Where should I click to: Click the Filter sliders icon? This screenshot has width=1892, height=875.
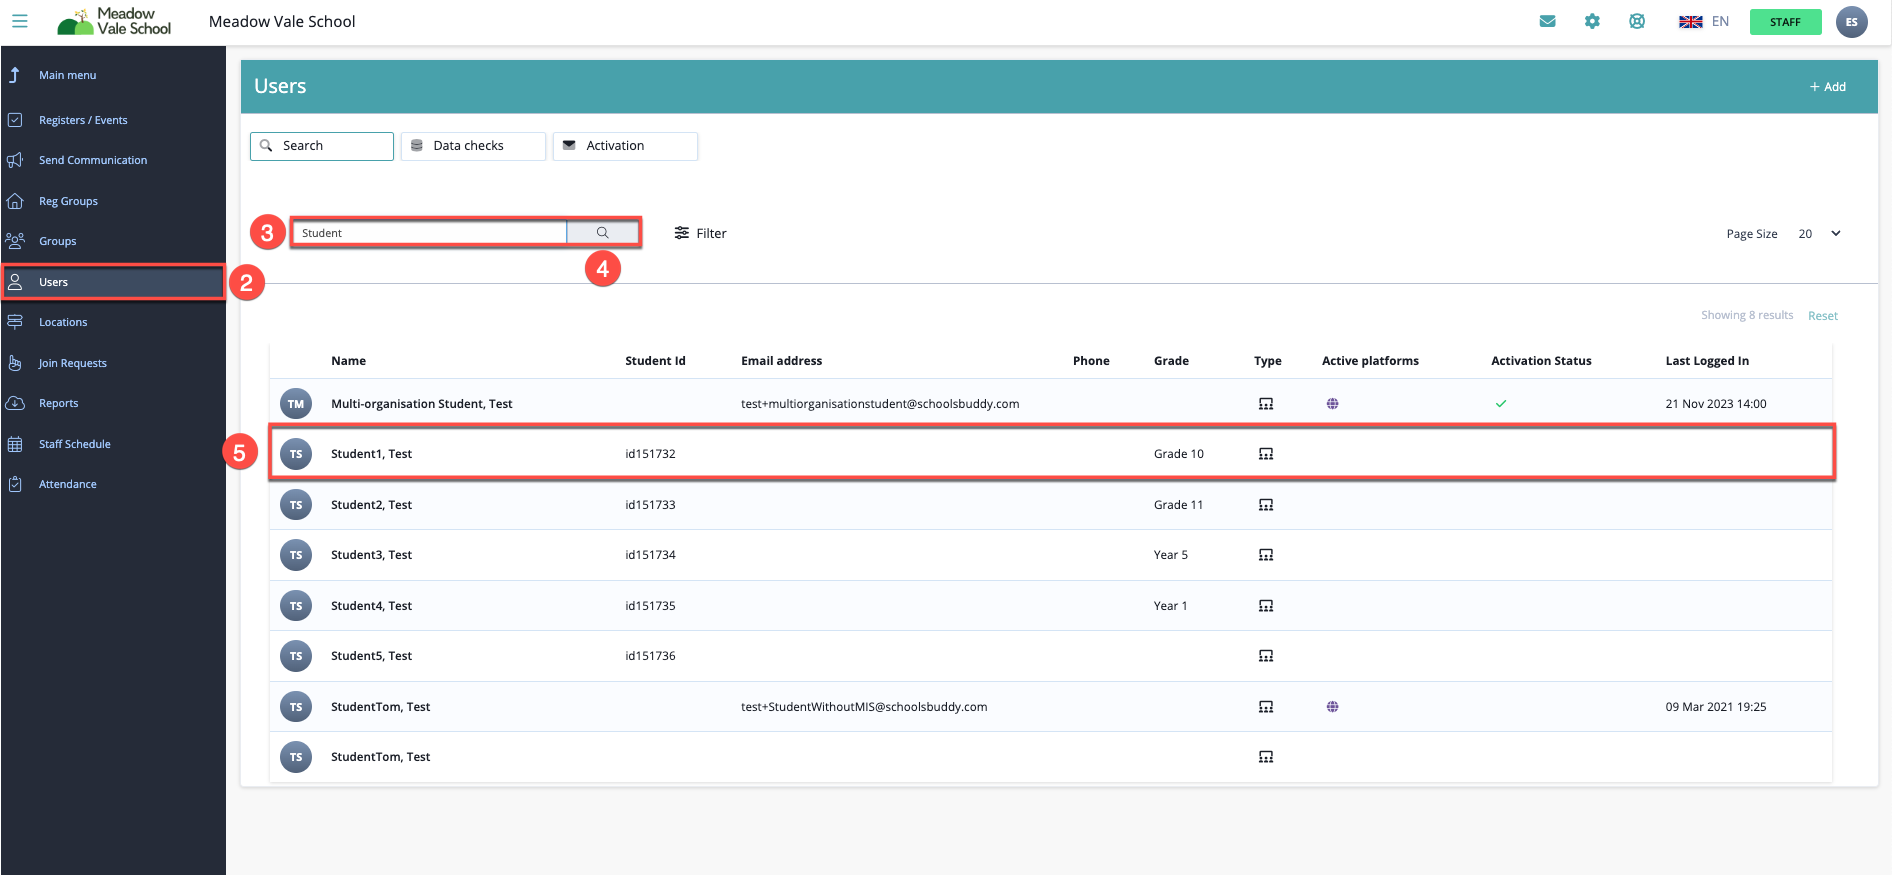[x=682, y=233]
